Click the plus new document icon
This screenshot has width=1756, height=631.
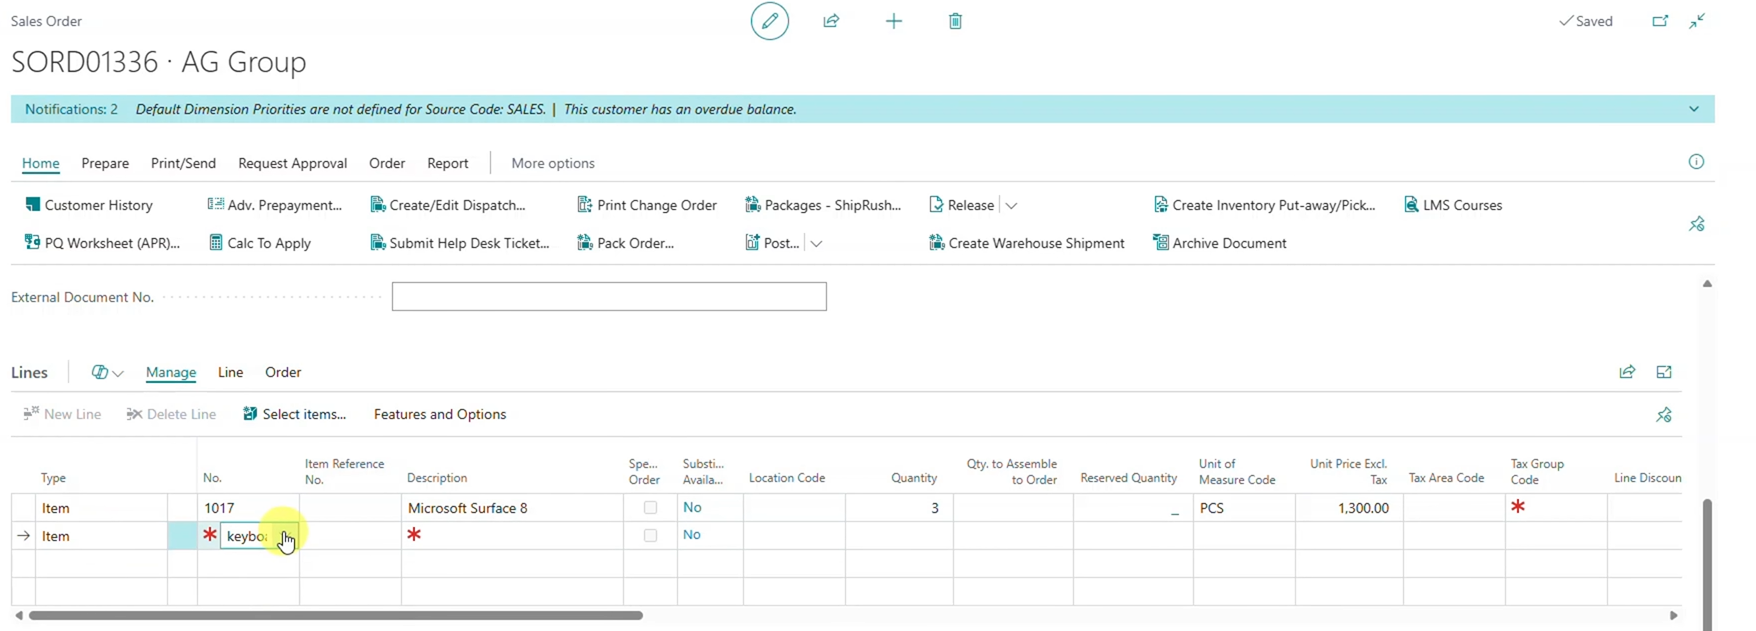894,21
